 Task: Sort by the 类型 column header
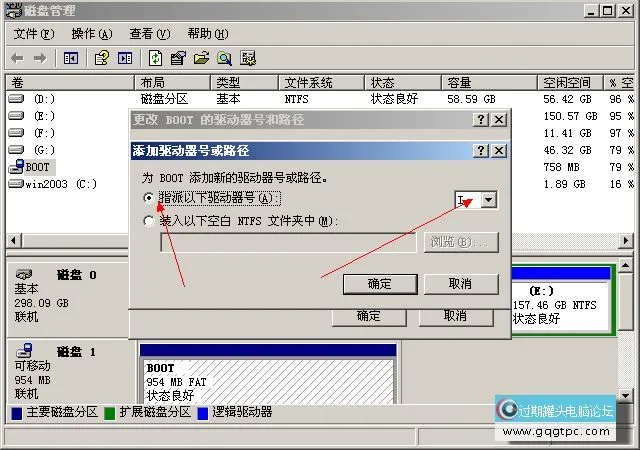[x=244, y=83]
